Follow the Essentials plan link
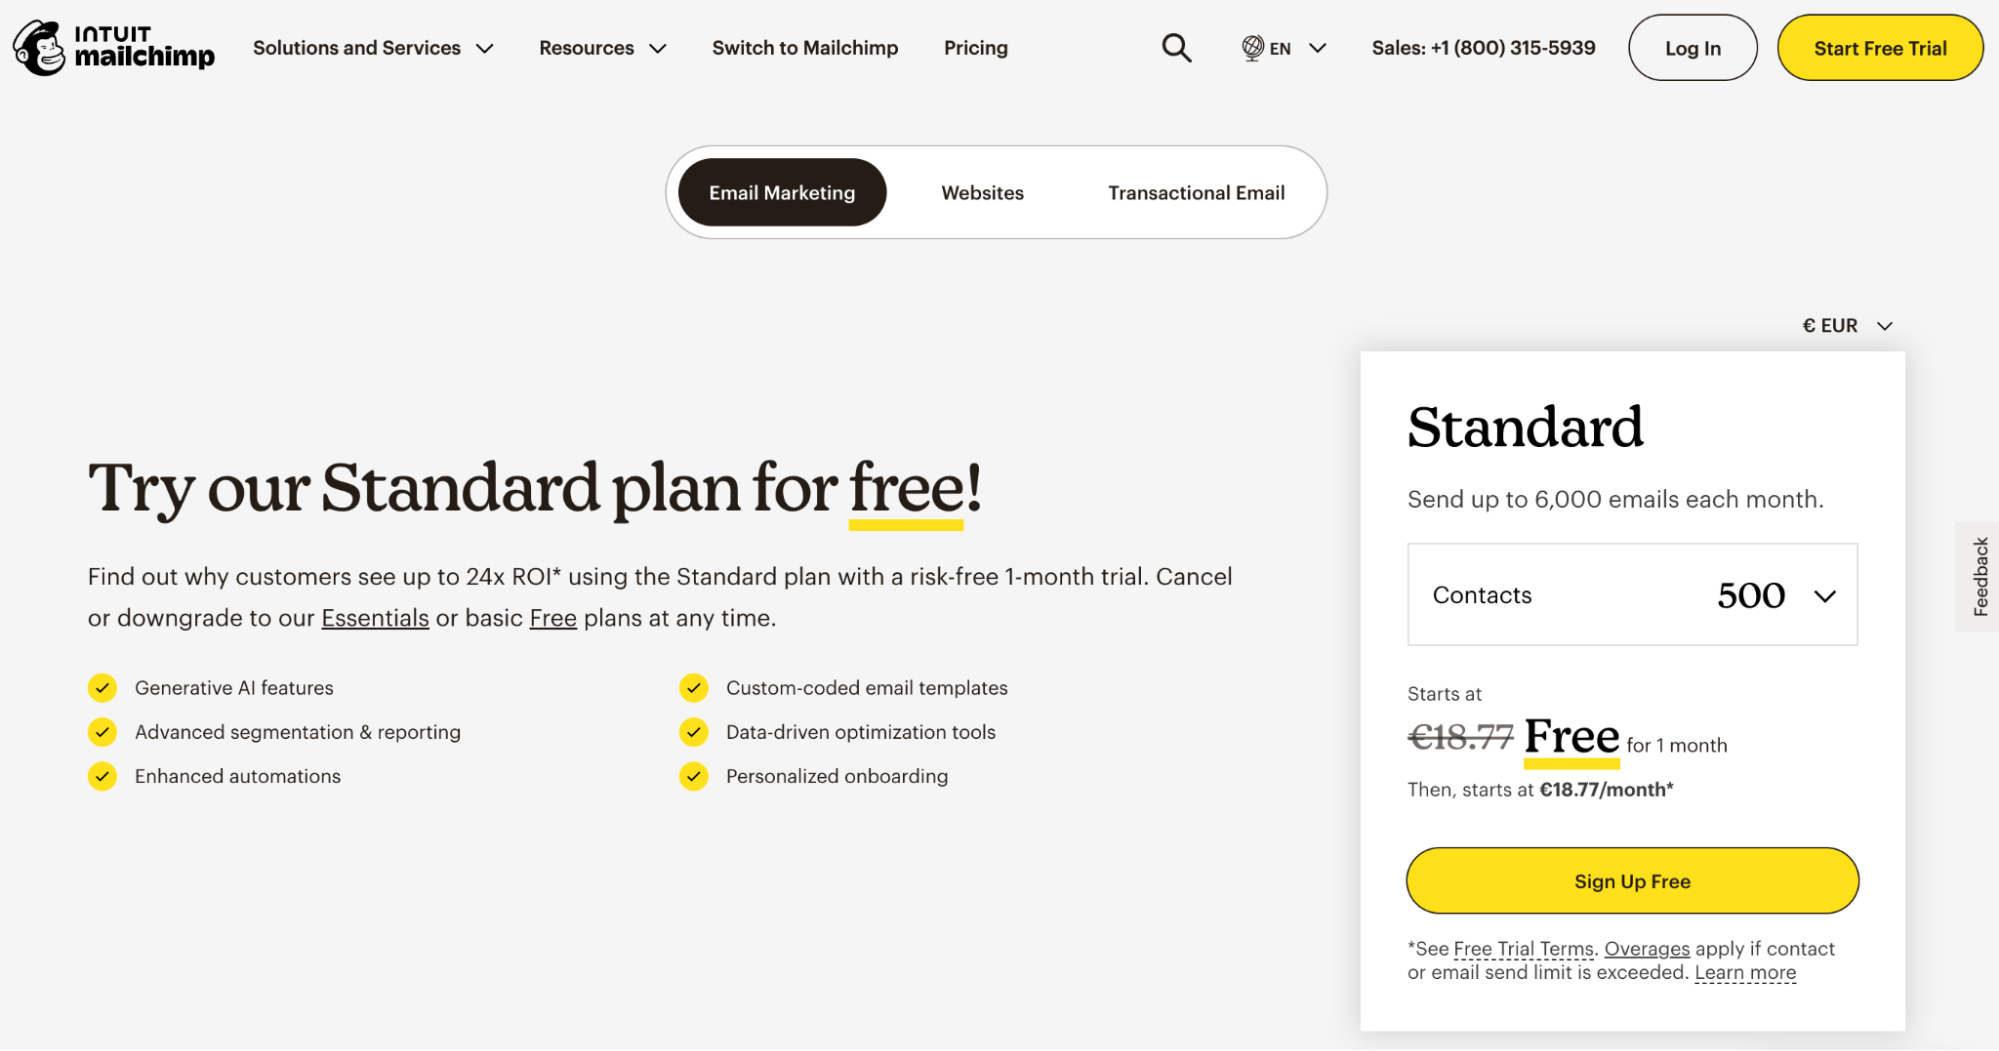The image size is (1999, 1051). tap(375, 618)
